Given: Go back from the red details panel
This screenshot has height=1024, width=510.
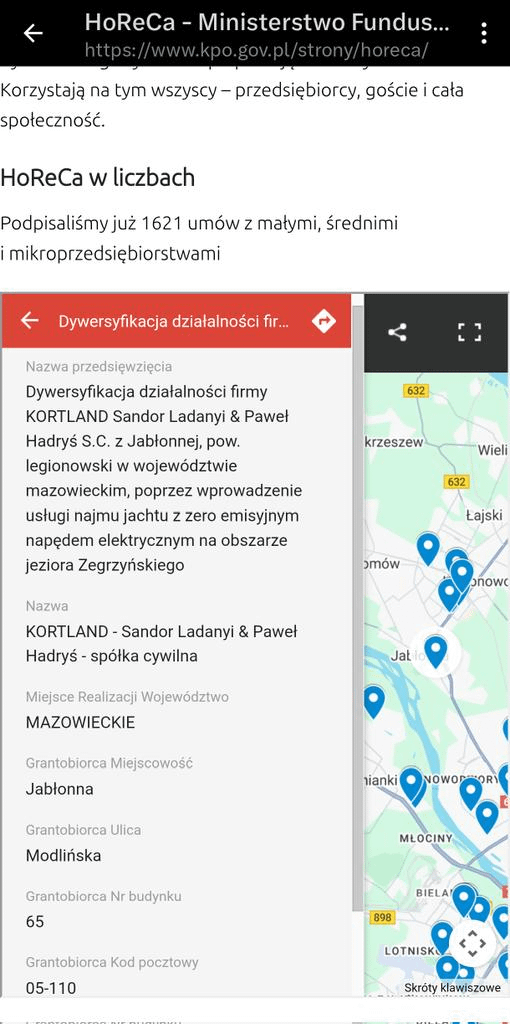Looking at the screenshot, I should [x=30, y=320].
